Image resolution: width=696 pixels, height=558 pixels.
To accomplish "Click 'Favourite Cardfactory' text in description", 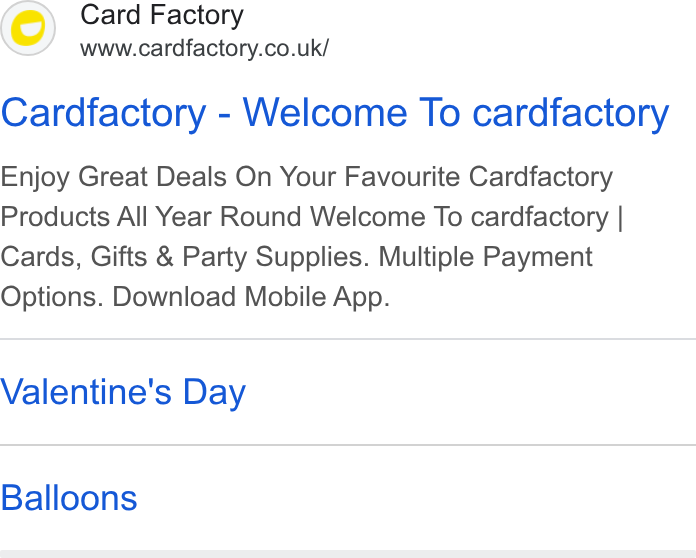I will click(478, 177).
